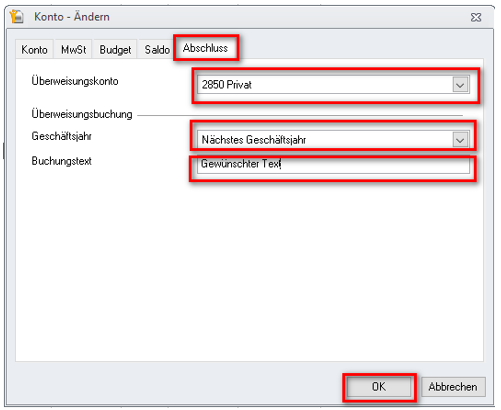Click the Nächstes Geschäftsjahr combo field
Viewport: 501px width, 410px height.
click(333, 140)
